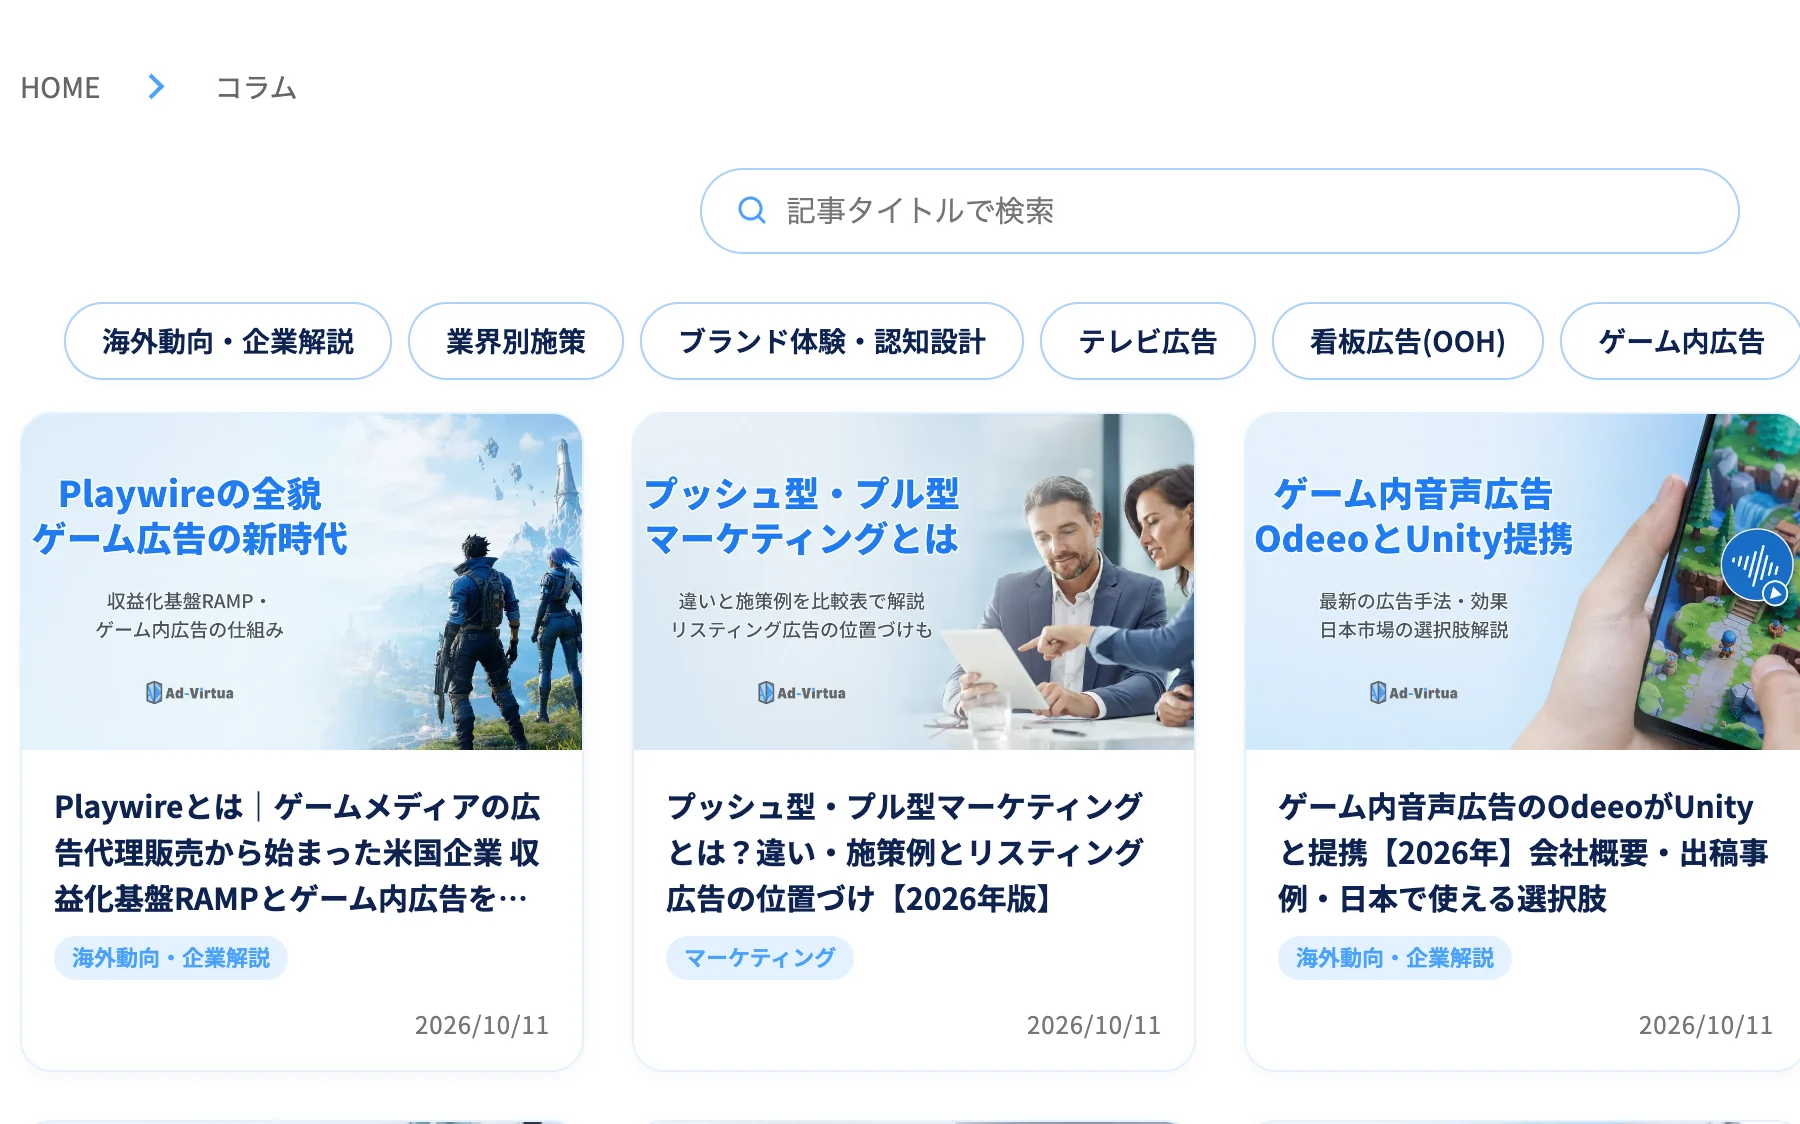Select the ブランド体験・認知設計 filter pill
This screenshot has width=1800, height=1124.
(x=832, y=341)
